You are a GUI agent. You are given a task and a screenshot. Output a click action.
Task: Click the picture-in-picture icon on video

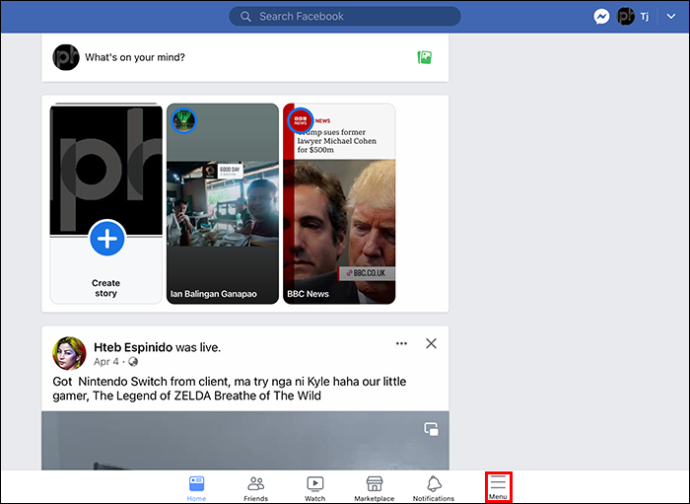pos(431,429)
